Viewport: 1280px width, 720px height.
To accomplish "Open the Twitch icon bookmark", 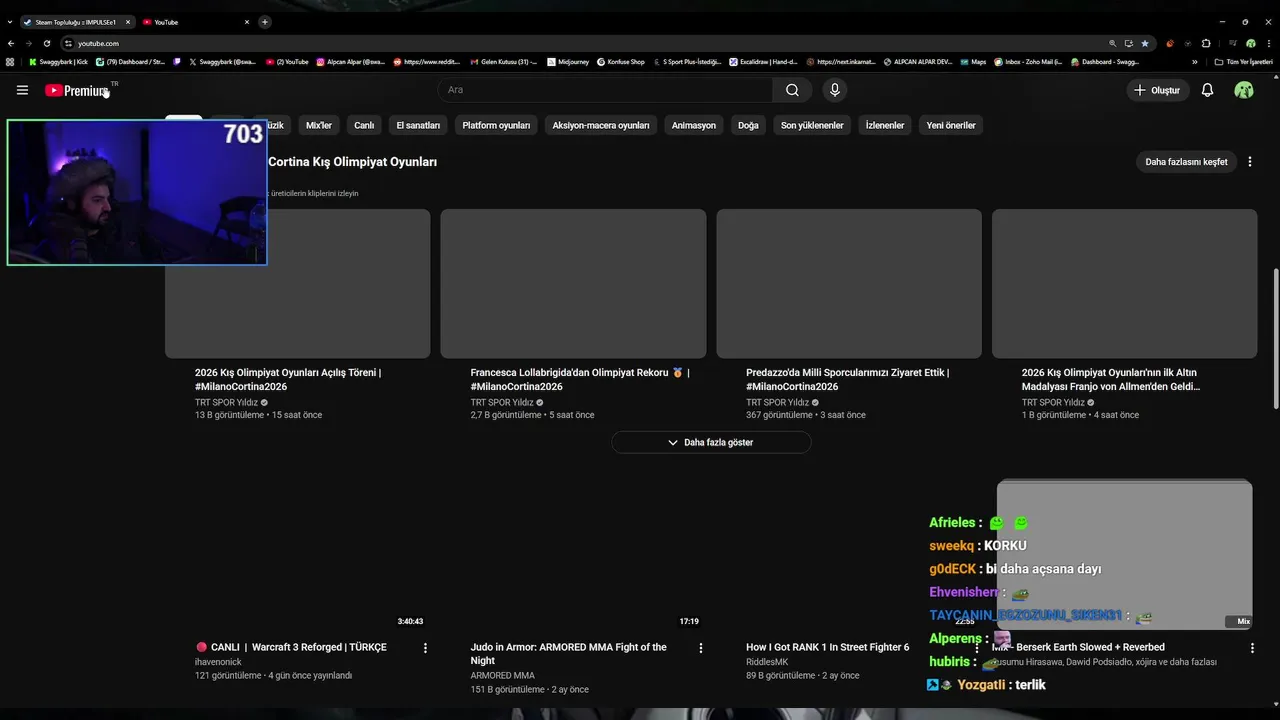I will (177, 62).
